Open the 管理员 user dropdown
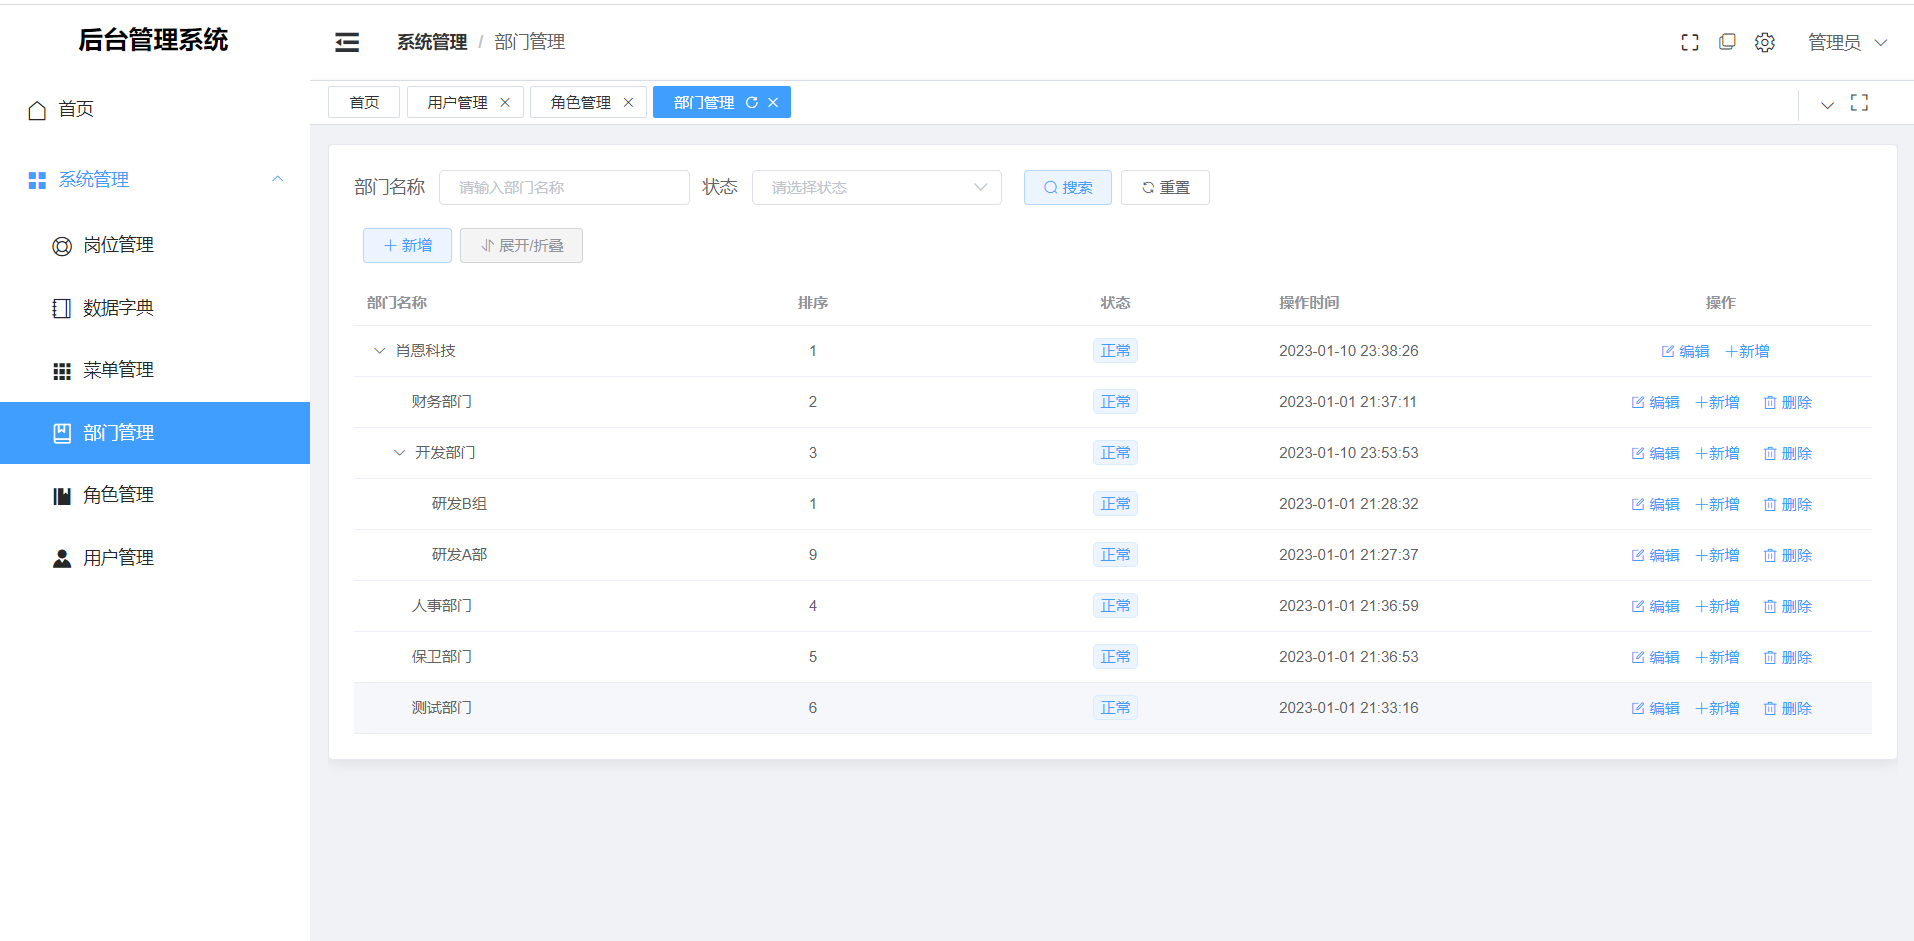1914x941 pixels. pos(1847,42)
